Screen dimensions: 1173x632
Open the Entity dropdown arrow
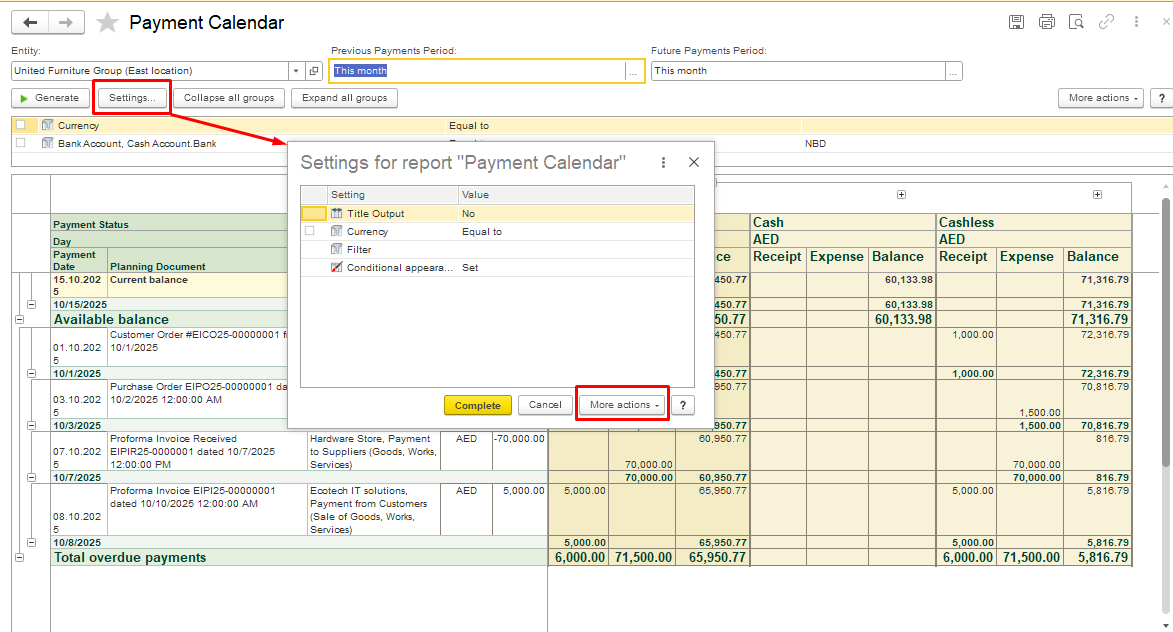click(296, 71)
